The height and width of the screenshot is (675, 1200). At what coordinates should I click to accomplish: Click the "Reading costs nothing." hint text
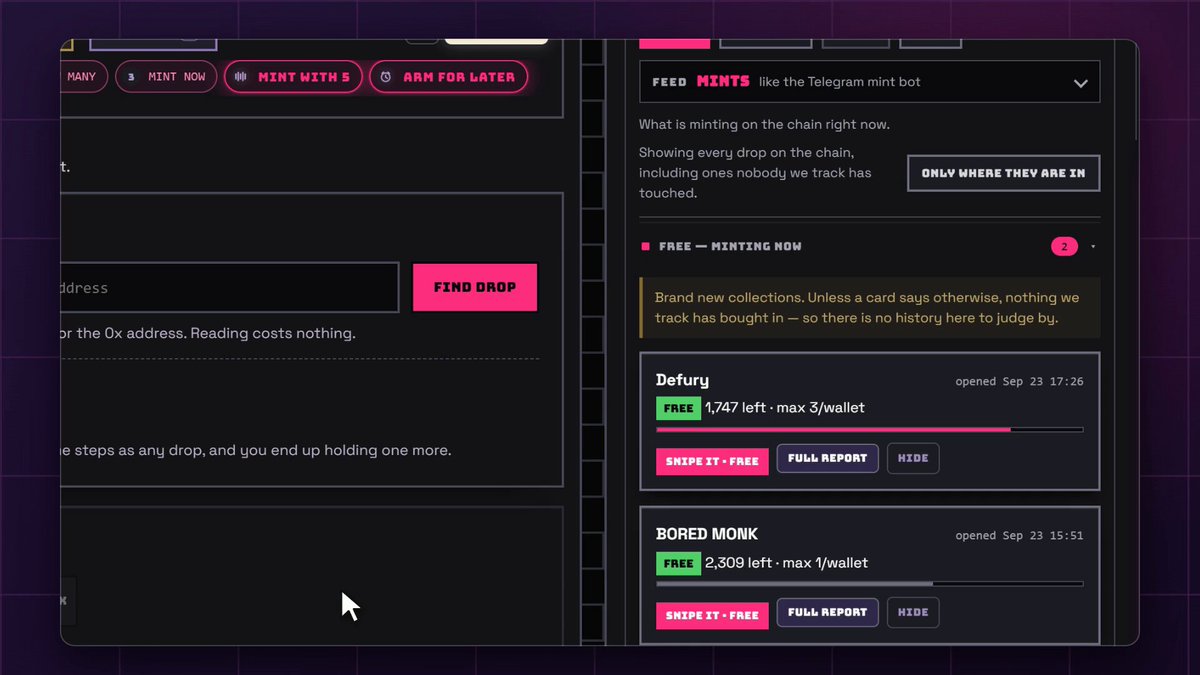coord(273,333)
